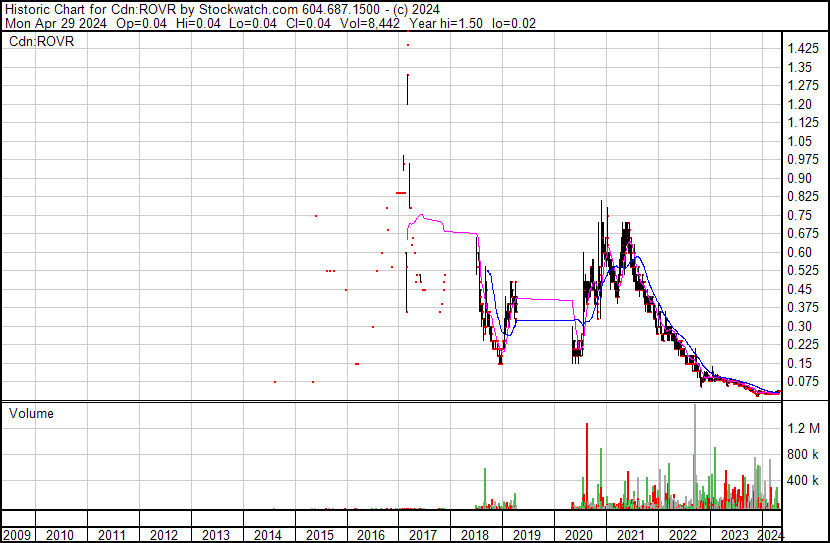Click the 2022 year label

tap(682, 535)
